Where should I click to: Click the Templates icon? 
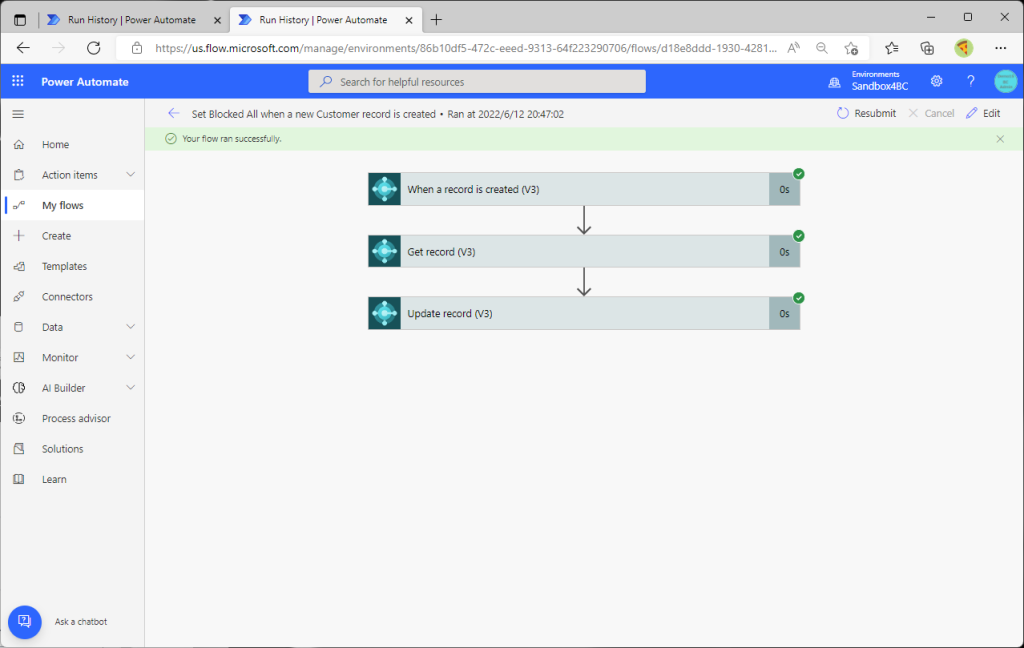[x=19, y=266]
